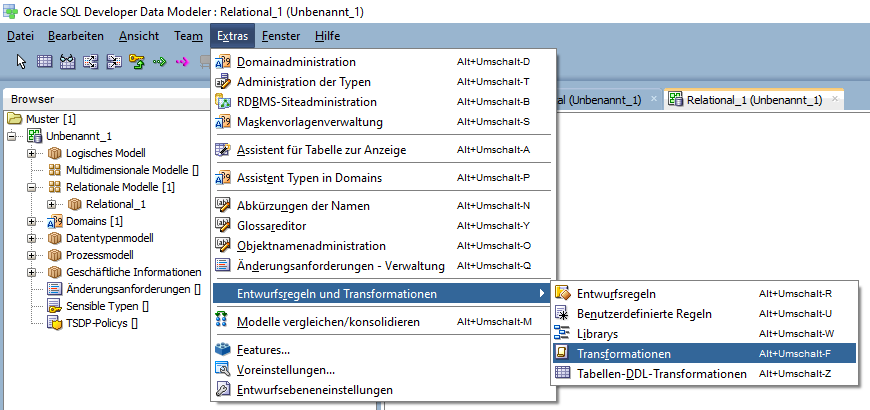This screenshot has width=870, height=410.
Task: Click the Glossareditor icon
Action: pos(222,226)
